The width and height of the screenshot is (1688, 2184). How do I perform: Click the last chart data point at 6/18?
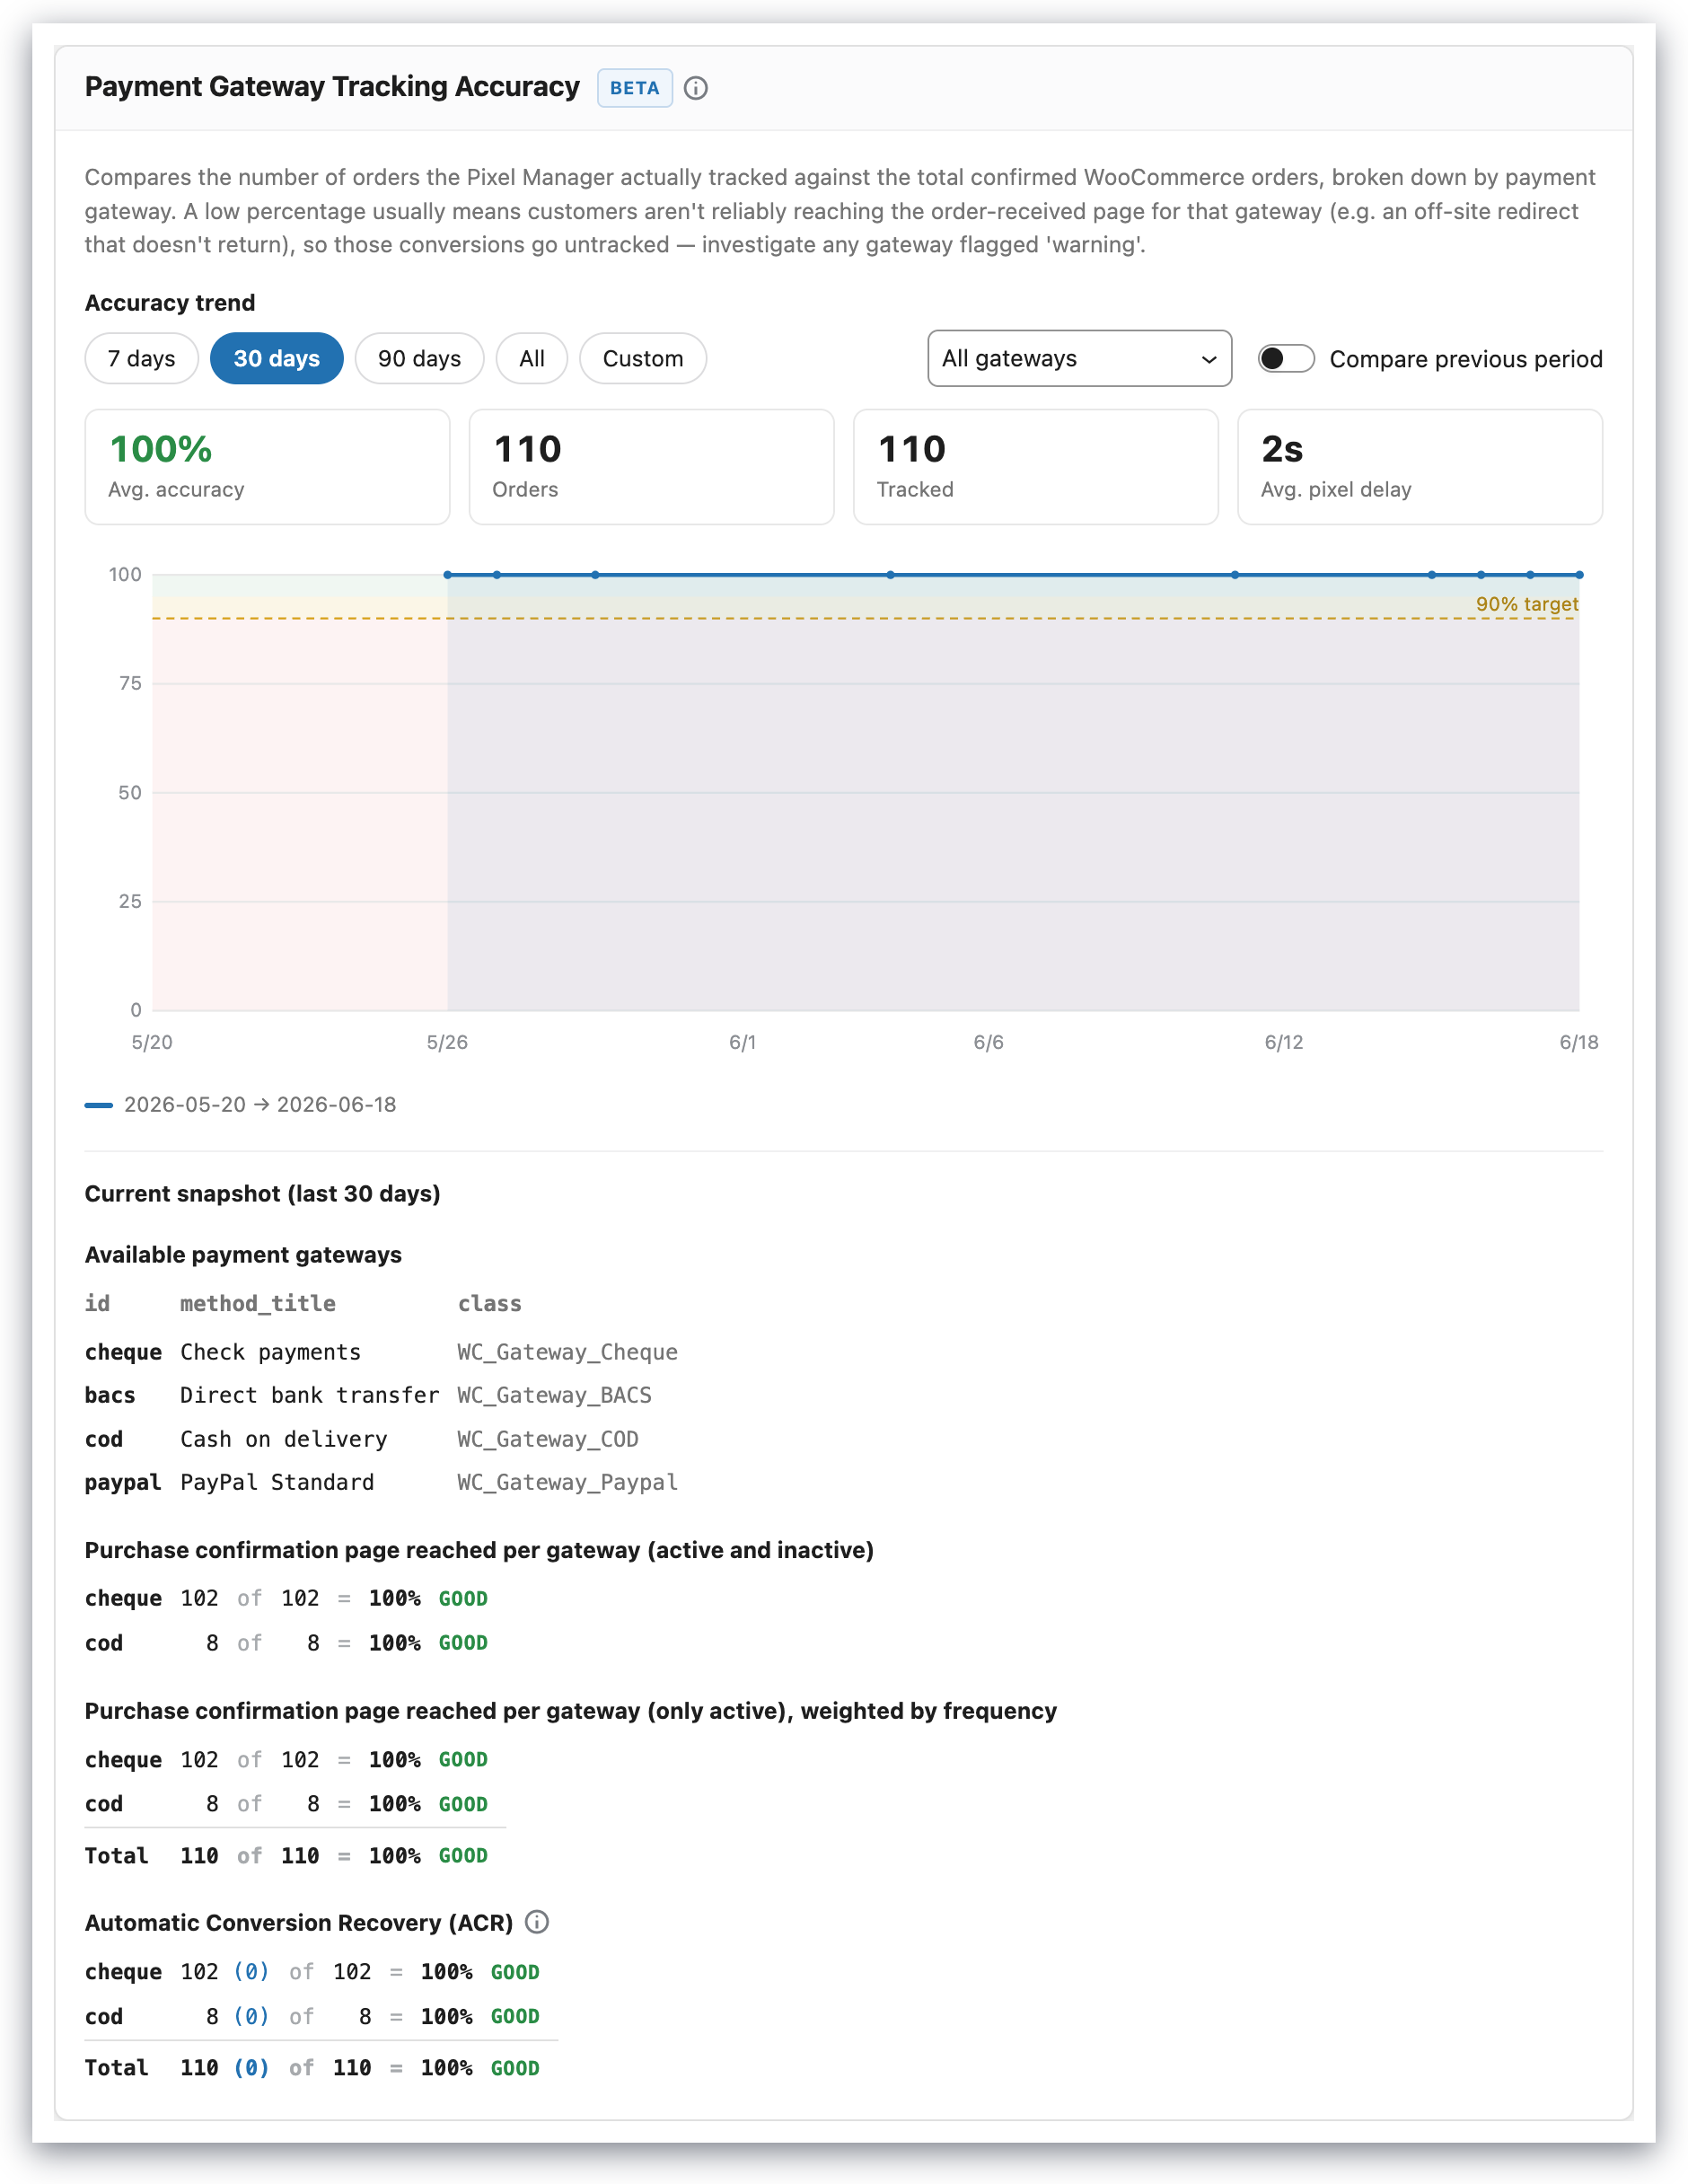pyautogui.click(x=1579, y=575)
